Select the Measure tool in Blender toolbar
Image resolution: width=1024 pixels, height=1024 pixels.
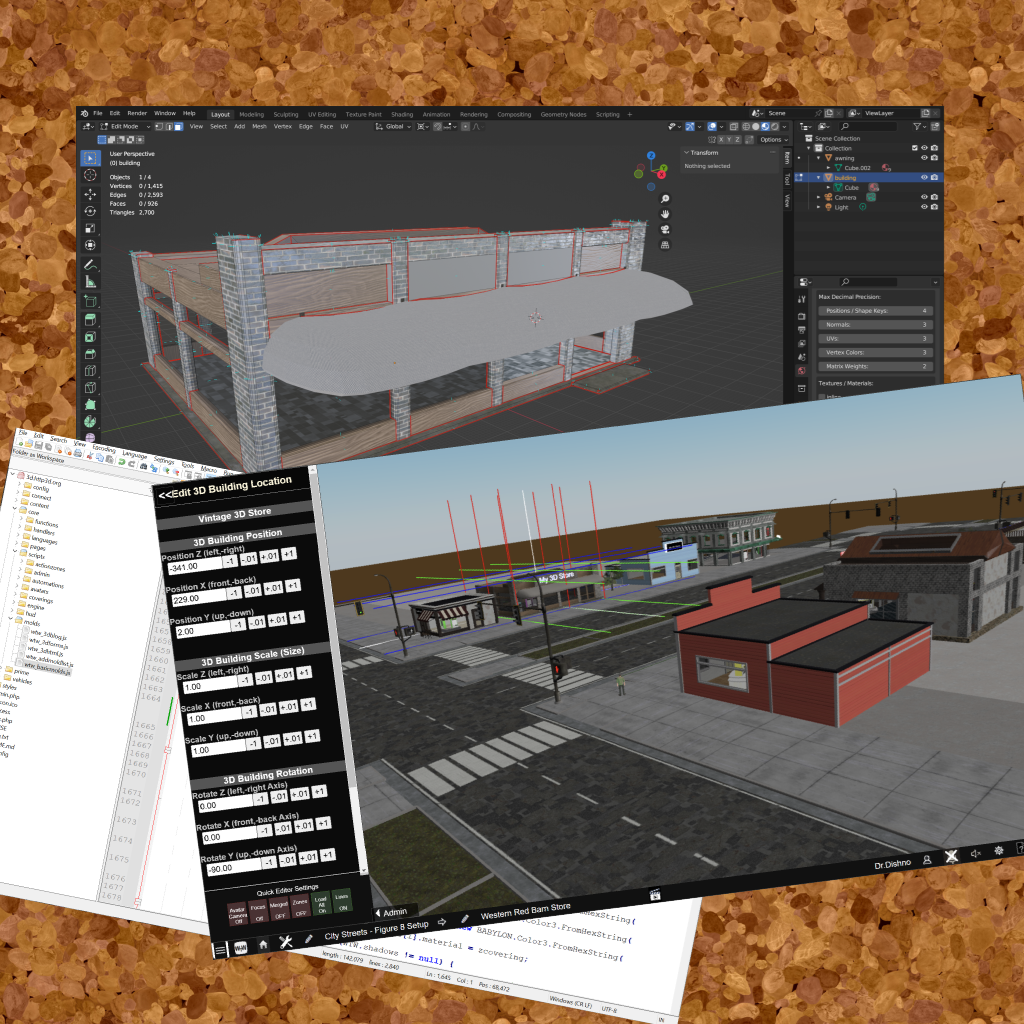[x=91, y=281]
